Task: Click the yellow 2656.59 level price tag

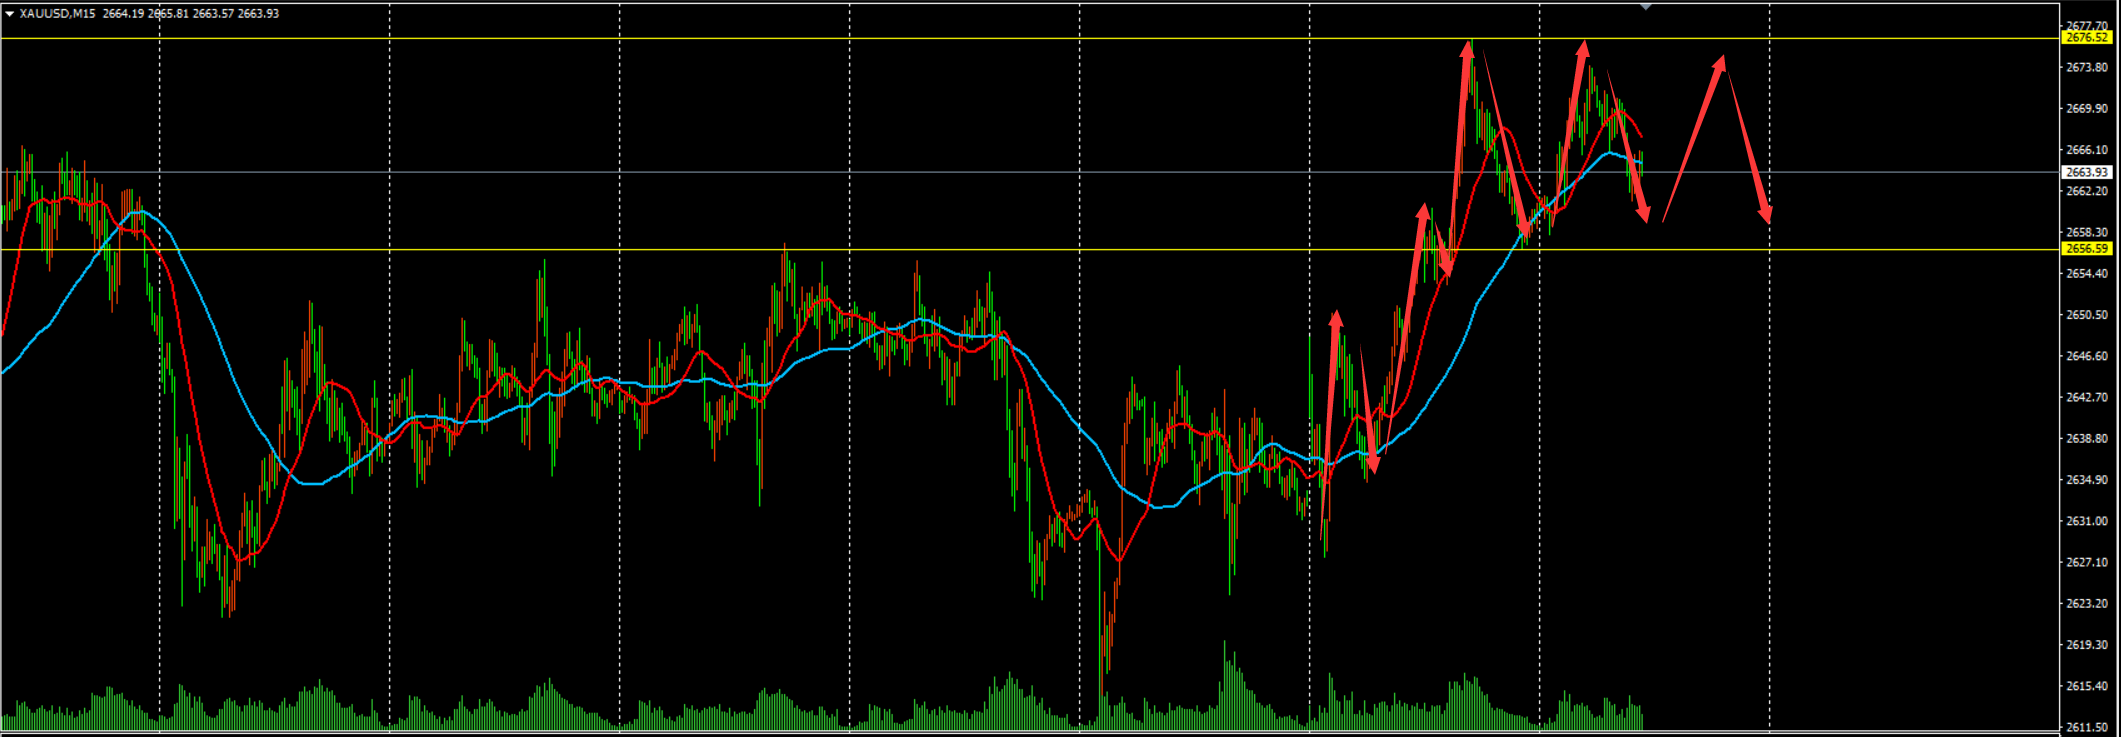Action: point(2087,249)
